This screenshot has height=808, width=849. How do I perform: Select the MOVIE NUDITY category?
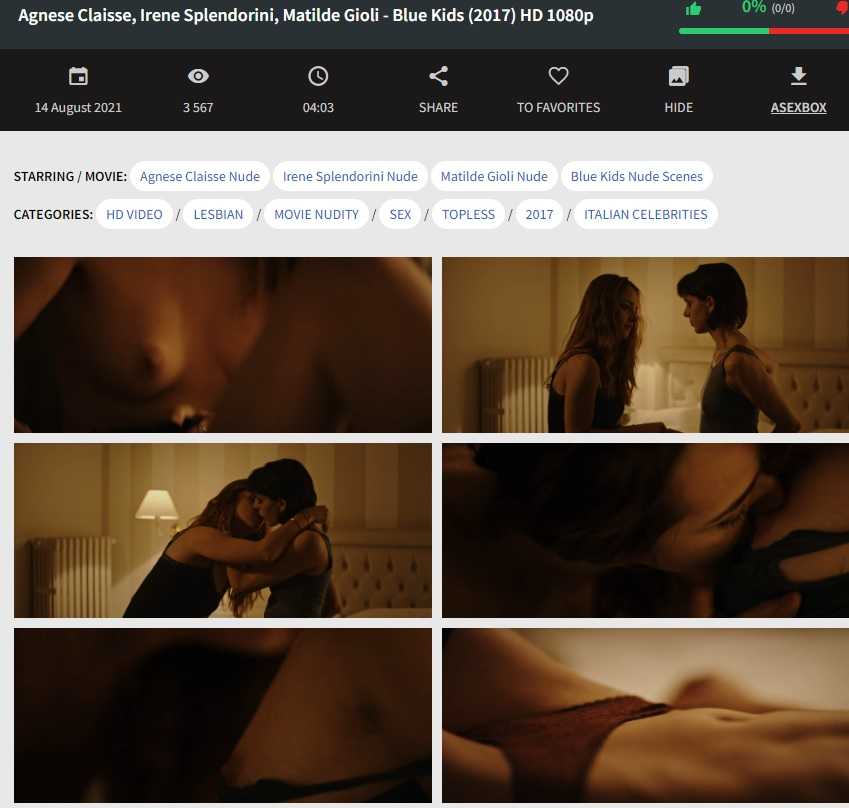(x=316, y=214)
